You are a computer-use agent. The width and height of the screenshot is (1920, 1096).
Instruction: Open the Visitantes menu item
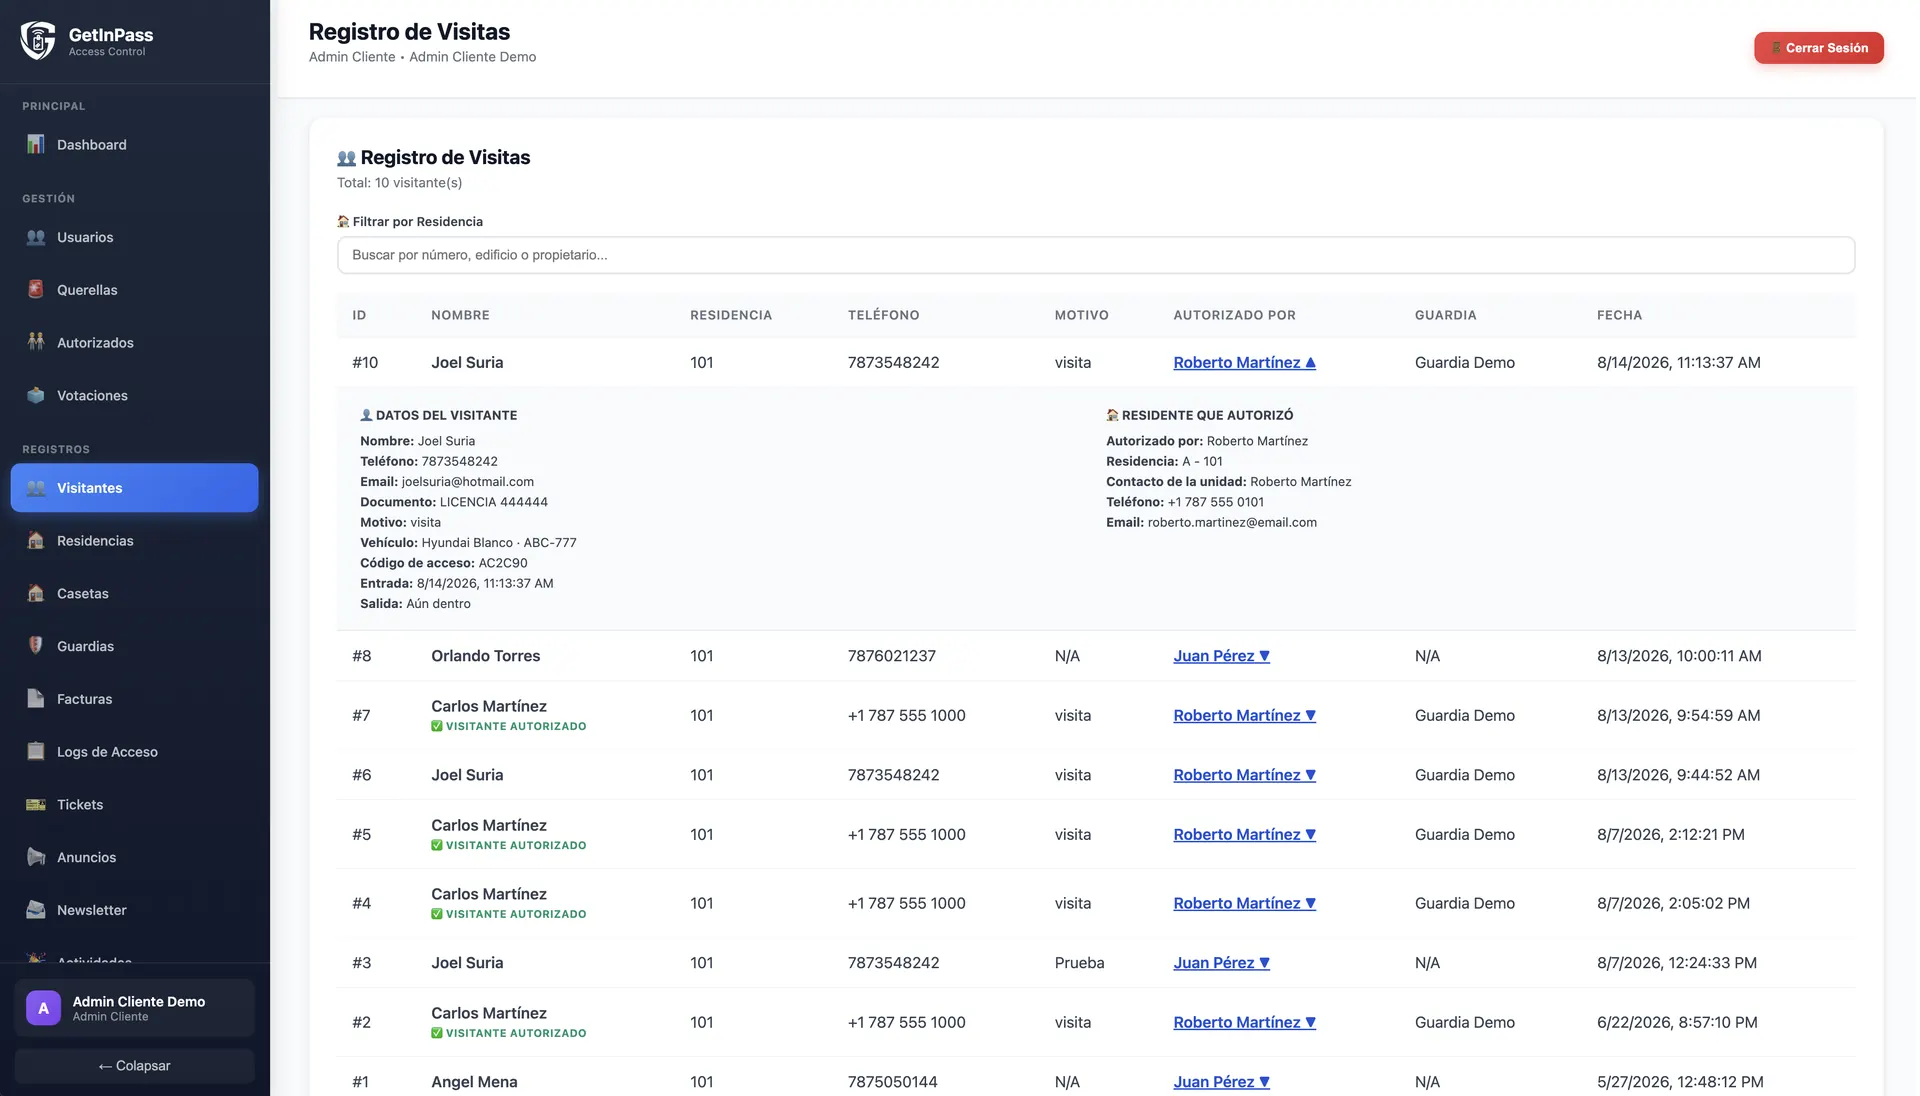click(134, 488)
